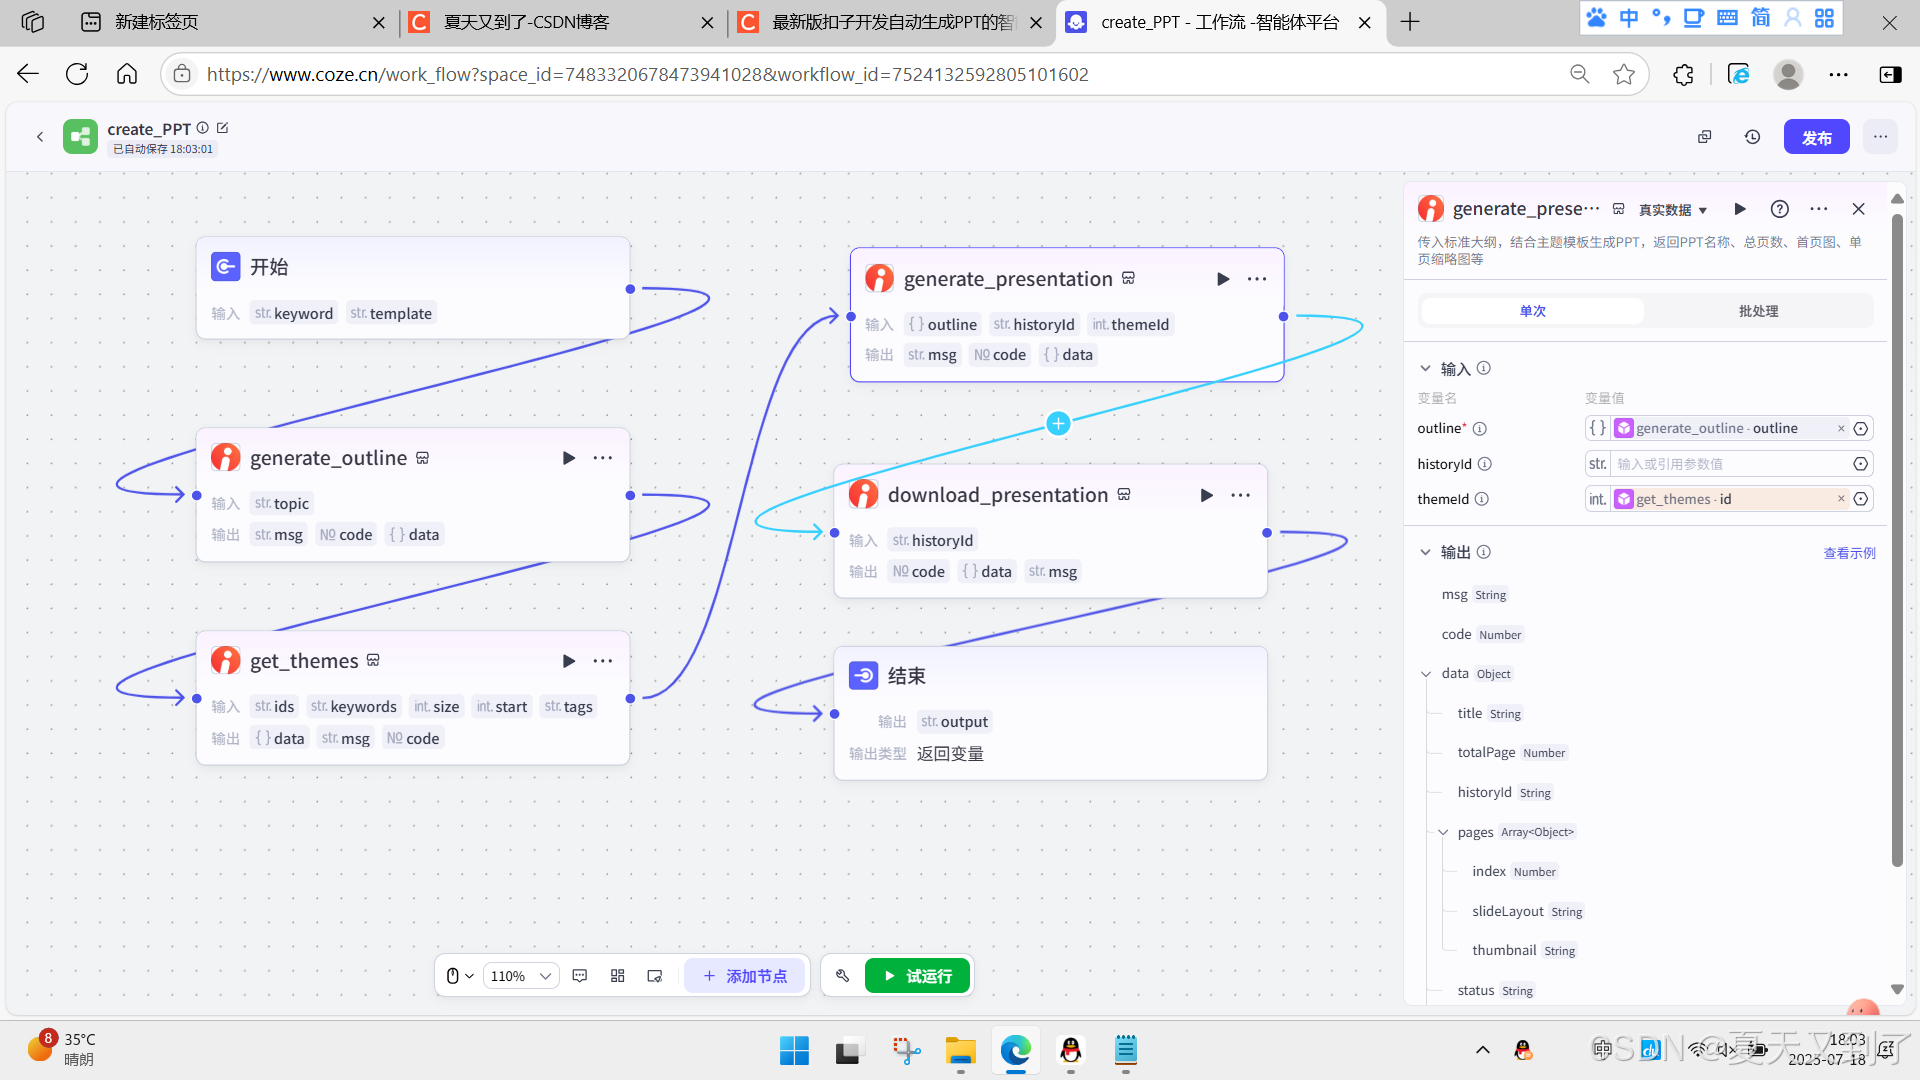Click the debug wrench icon
The width and height of the screenshot is (1920, 1080).
(x=842, y=976)
